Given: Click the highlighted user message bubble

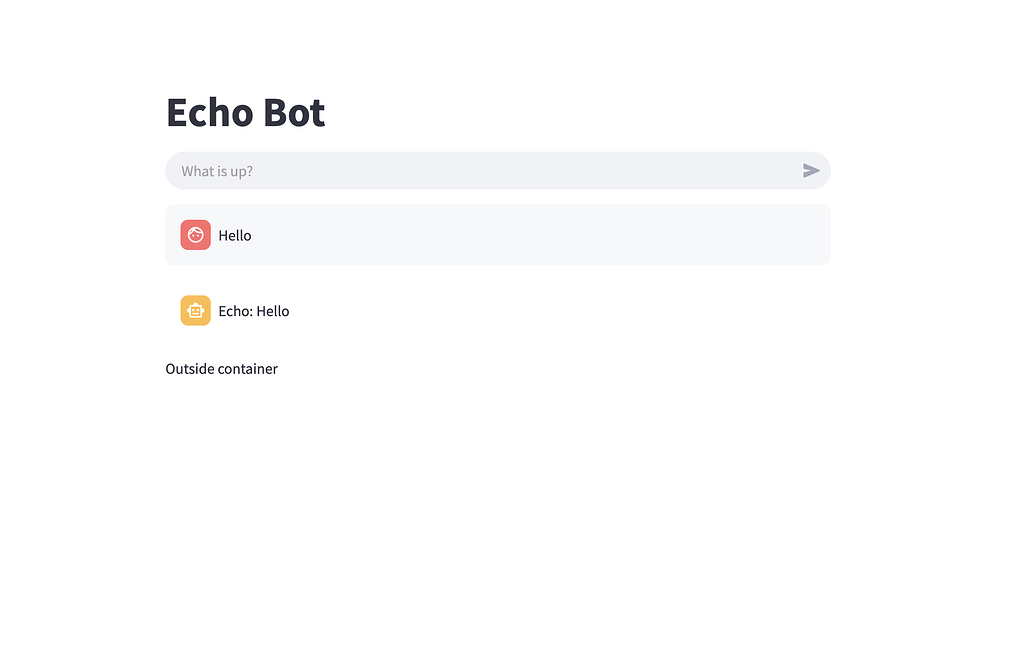Looking at the screenshot, I should [497, 235].
